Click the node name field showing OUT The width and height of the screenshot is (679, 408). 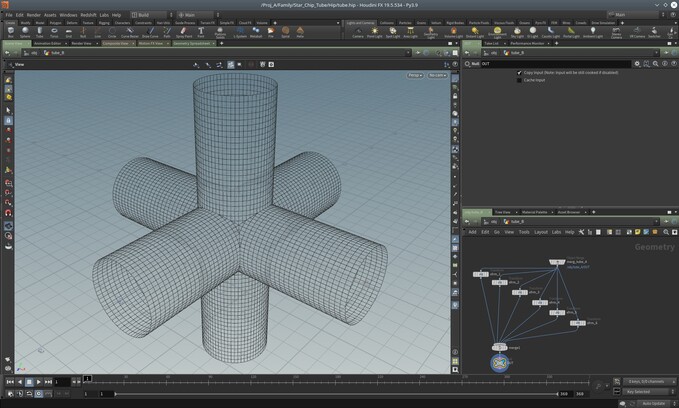[555, 64]
